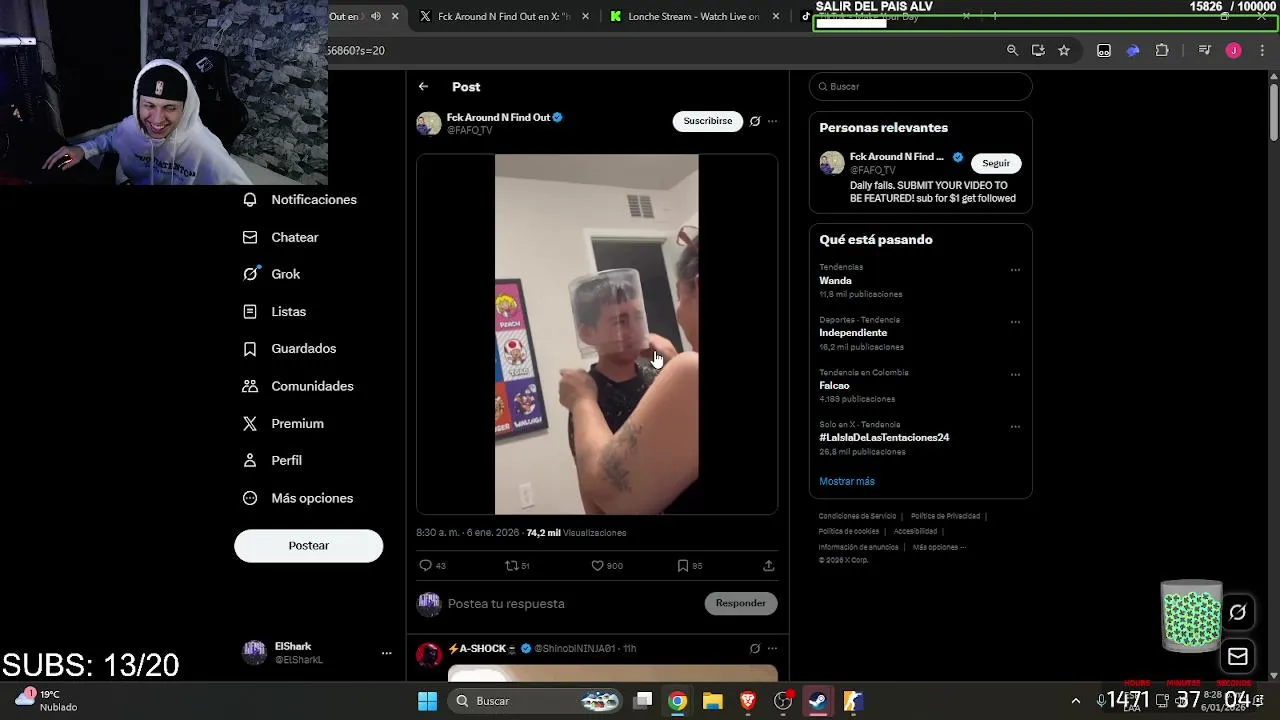Click the Postear button
This screenshot has width=1280, height=720.
coord(308,546)
